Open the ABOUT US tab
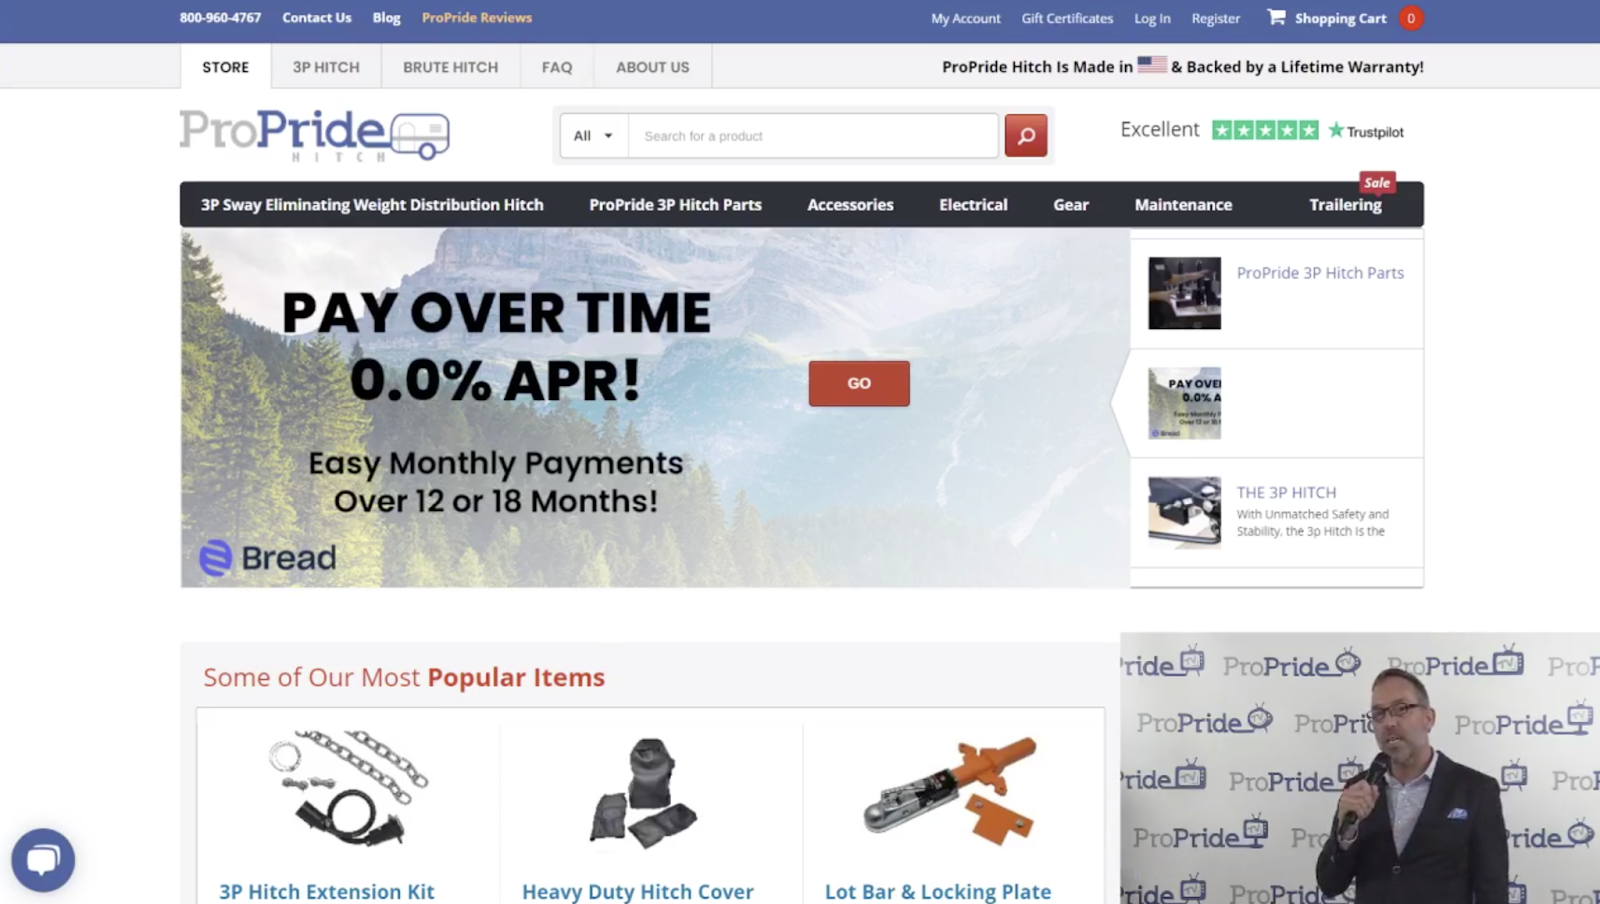 point(653,67)
